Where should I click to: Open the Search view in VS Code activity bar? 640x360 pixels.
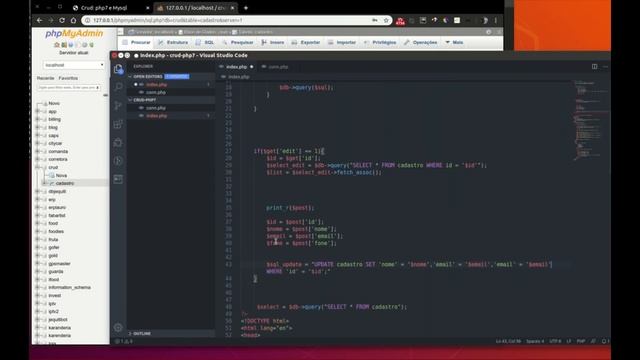pos(118,87)
